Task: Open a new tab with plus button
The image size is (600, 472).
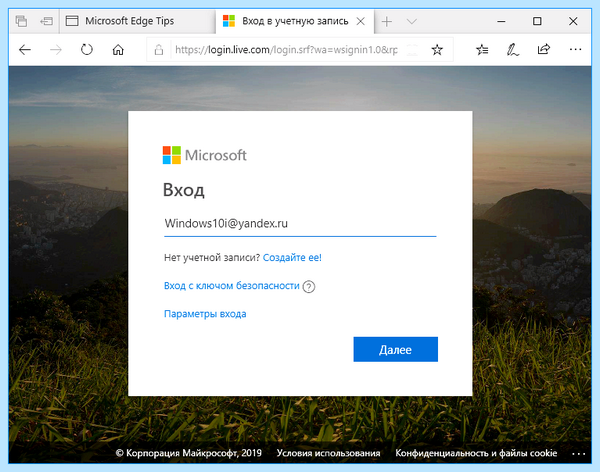Action: [387, 21]
